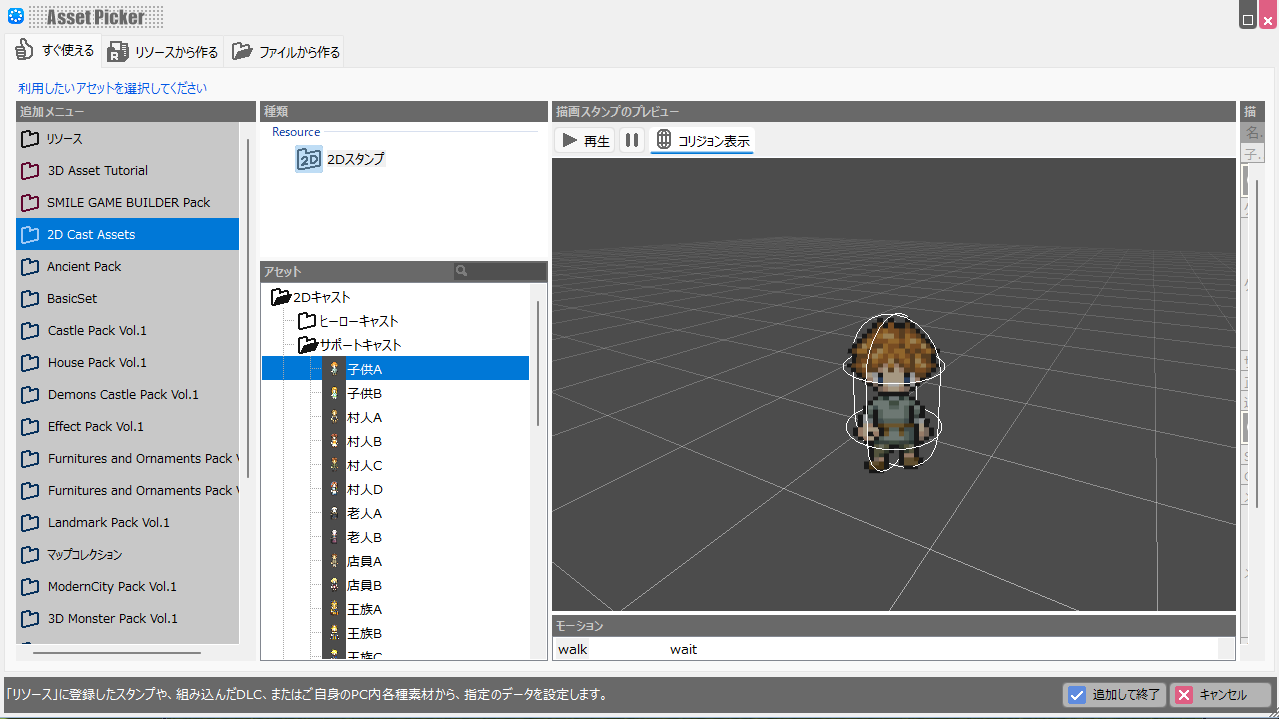
Task: Click the play (再生) button
Action: point(586,141)
